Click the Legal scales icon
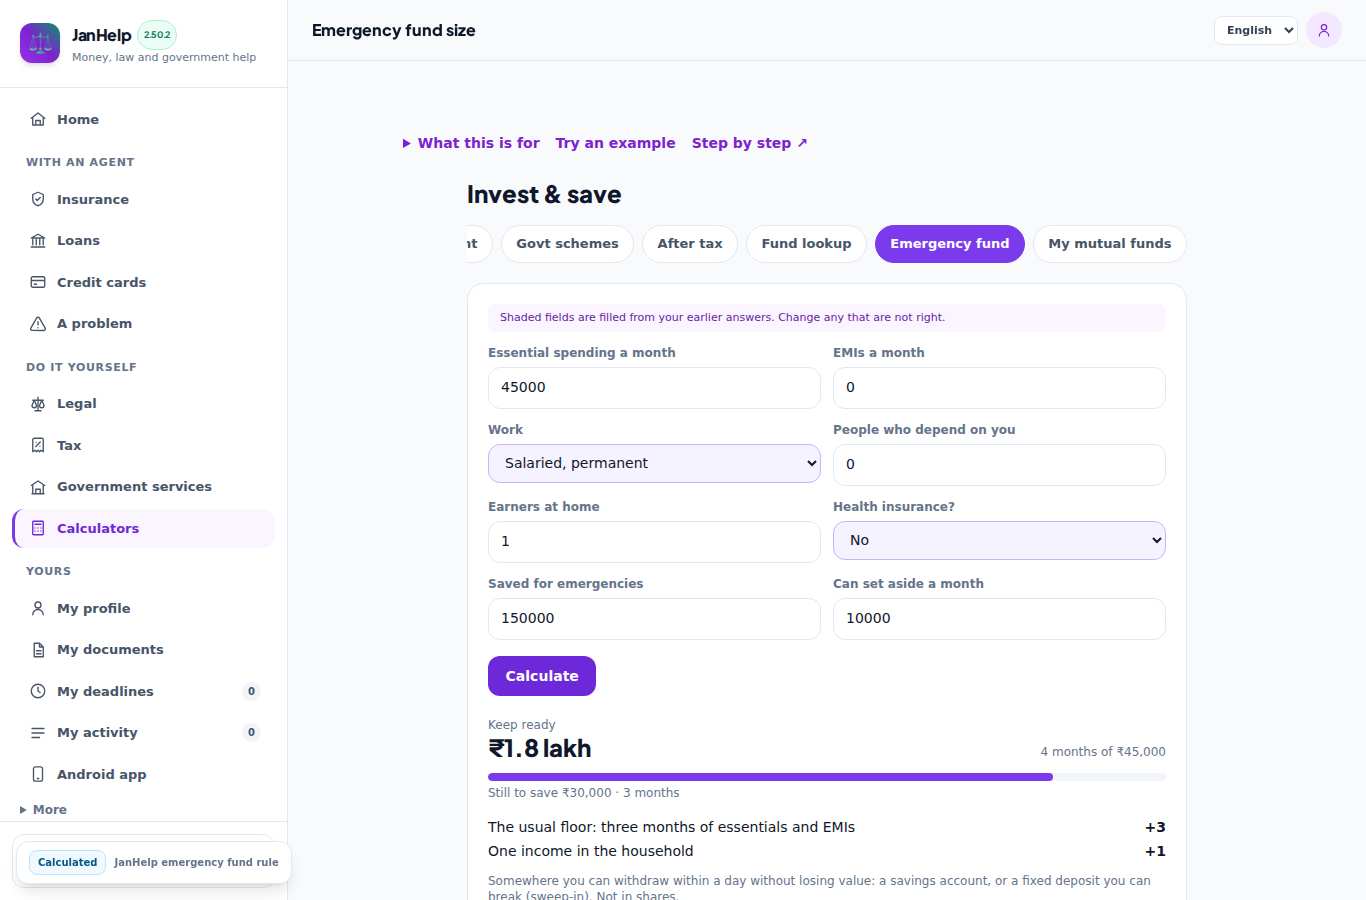 click(x=38, y=403)
